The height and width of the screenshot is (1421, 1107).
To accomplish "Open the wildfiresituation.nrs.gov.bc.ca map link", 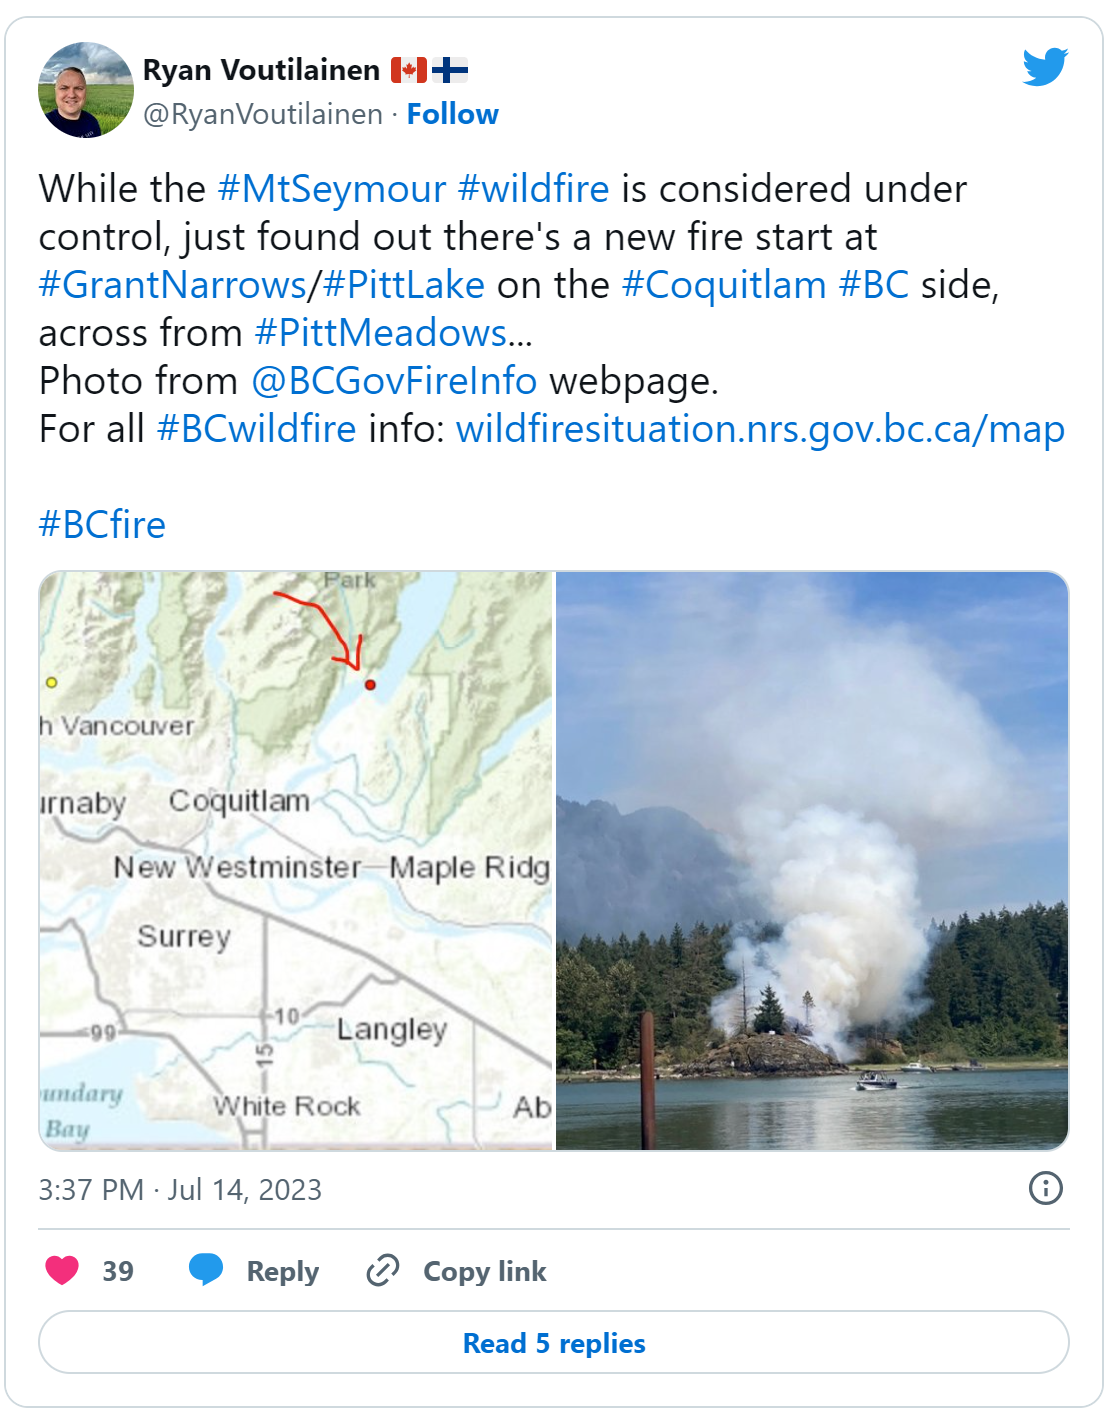I will click(x=760, y=429).
